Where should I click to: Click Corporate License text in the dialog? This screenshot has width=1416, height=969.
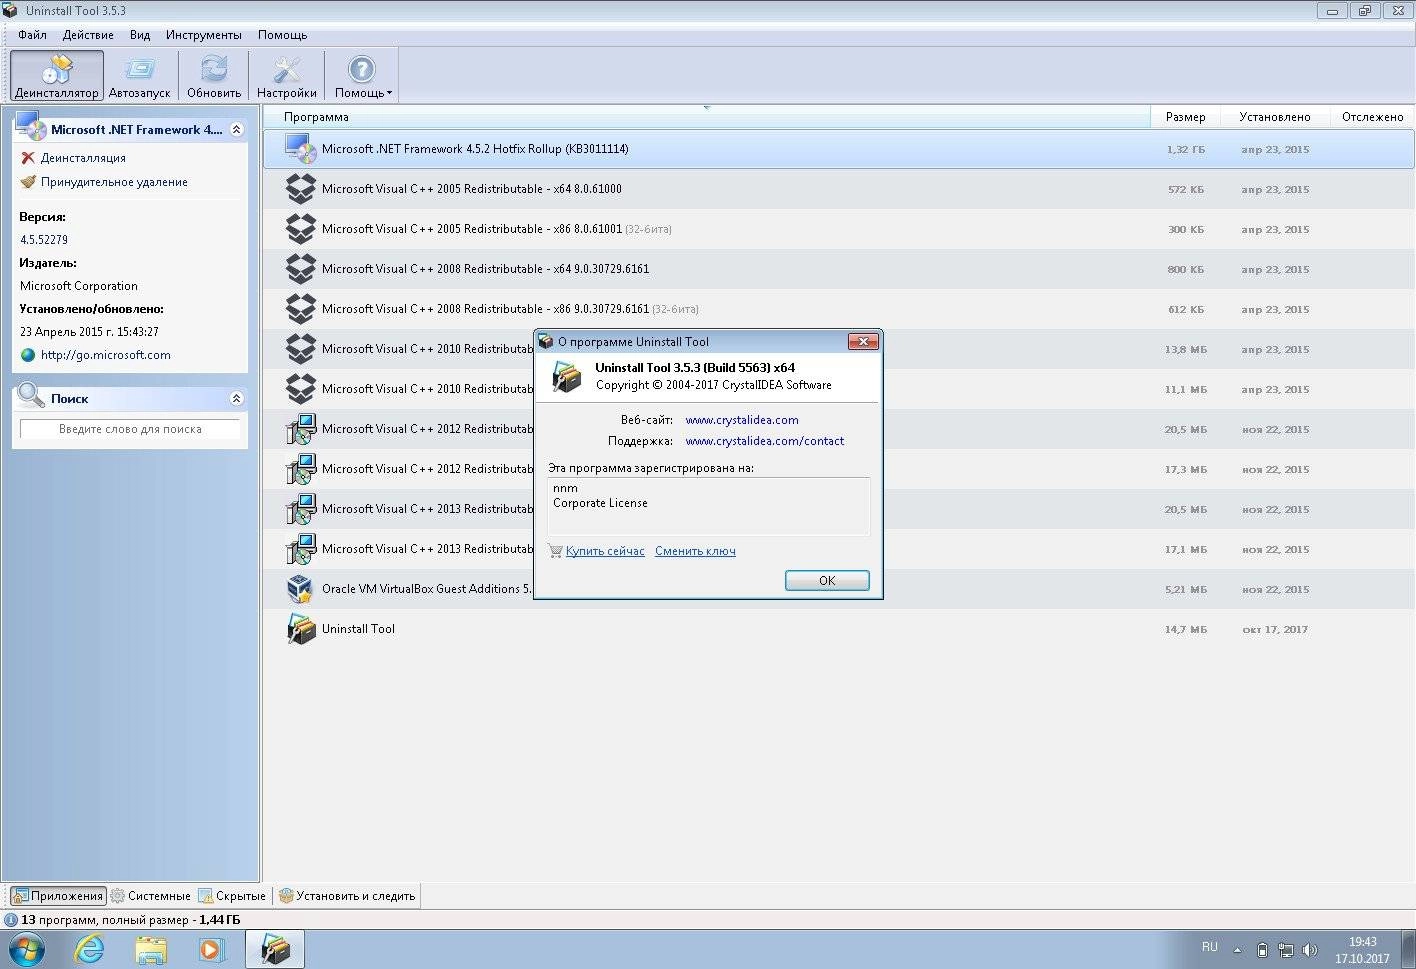pyautogui.click(x=600, y=503)
